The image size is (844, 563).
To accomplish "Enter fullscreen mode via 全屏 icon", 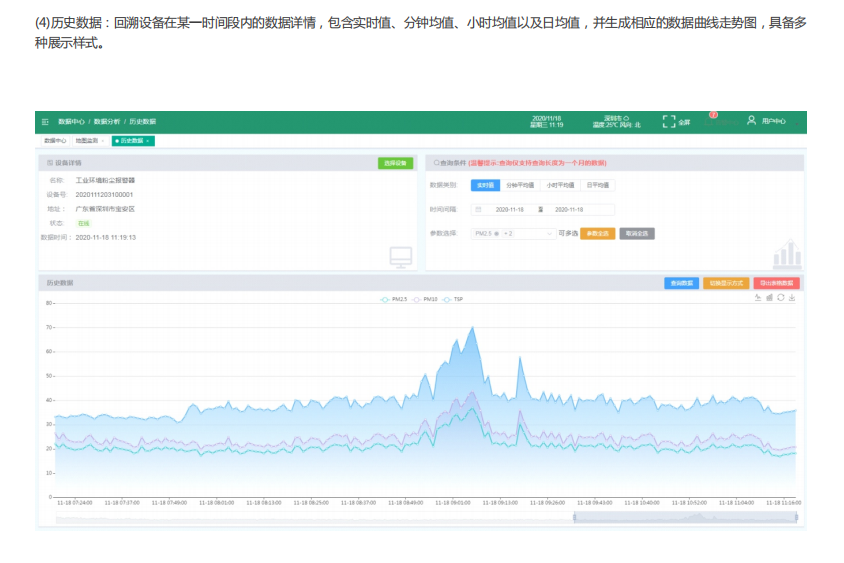I will (x=669, y=121).
